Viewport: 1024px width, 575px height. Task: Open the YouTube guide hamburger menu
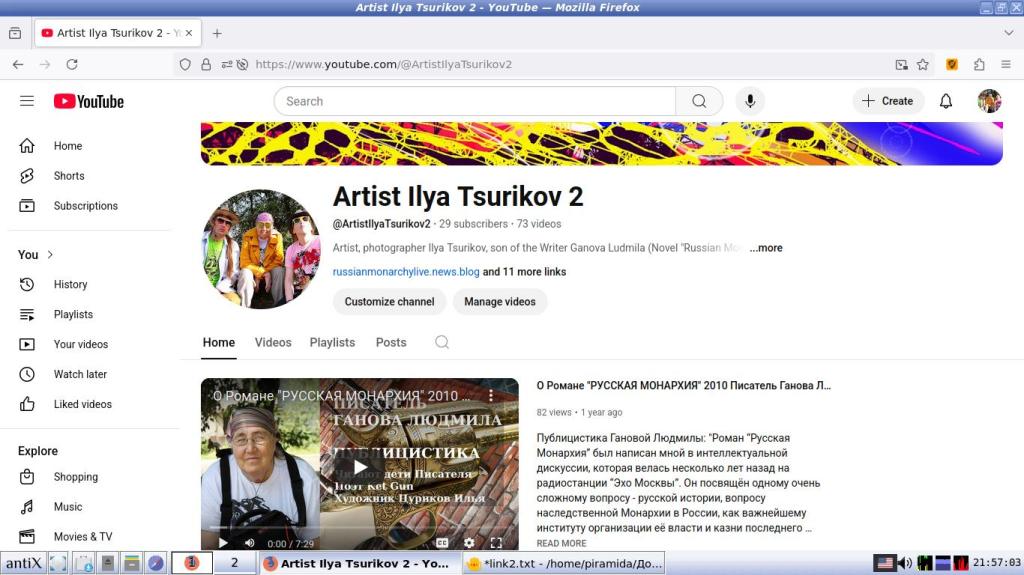point(27,101)
